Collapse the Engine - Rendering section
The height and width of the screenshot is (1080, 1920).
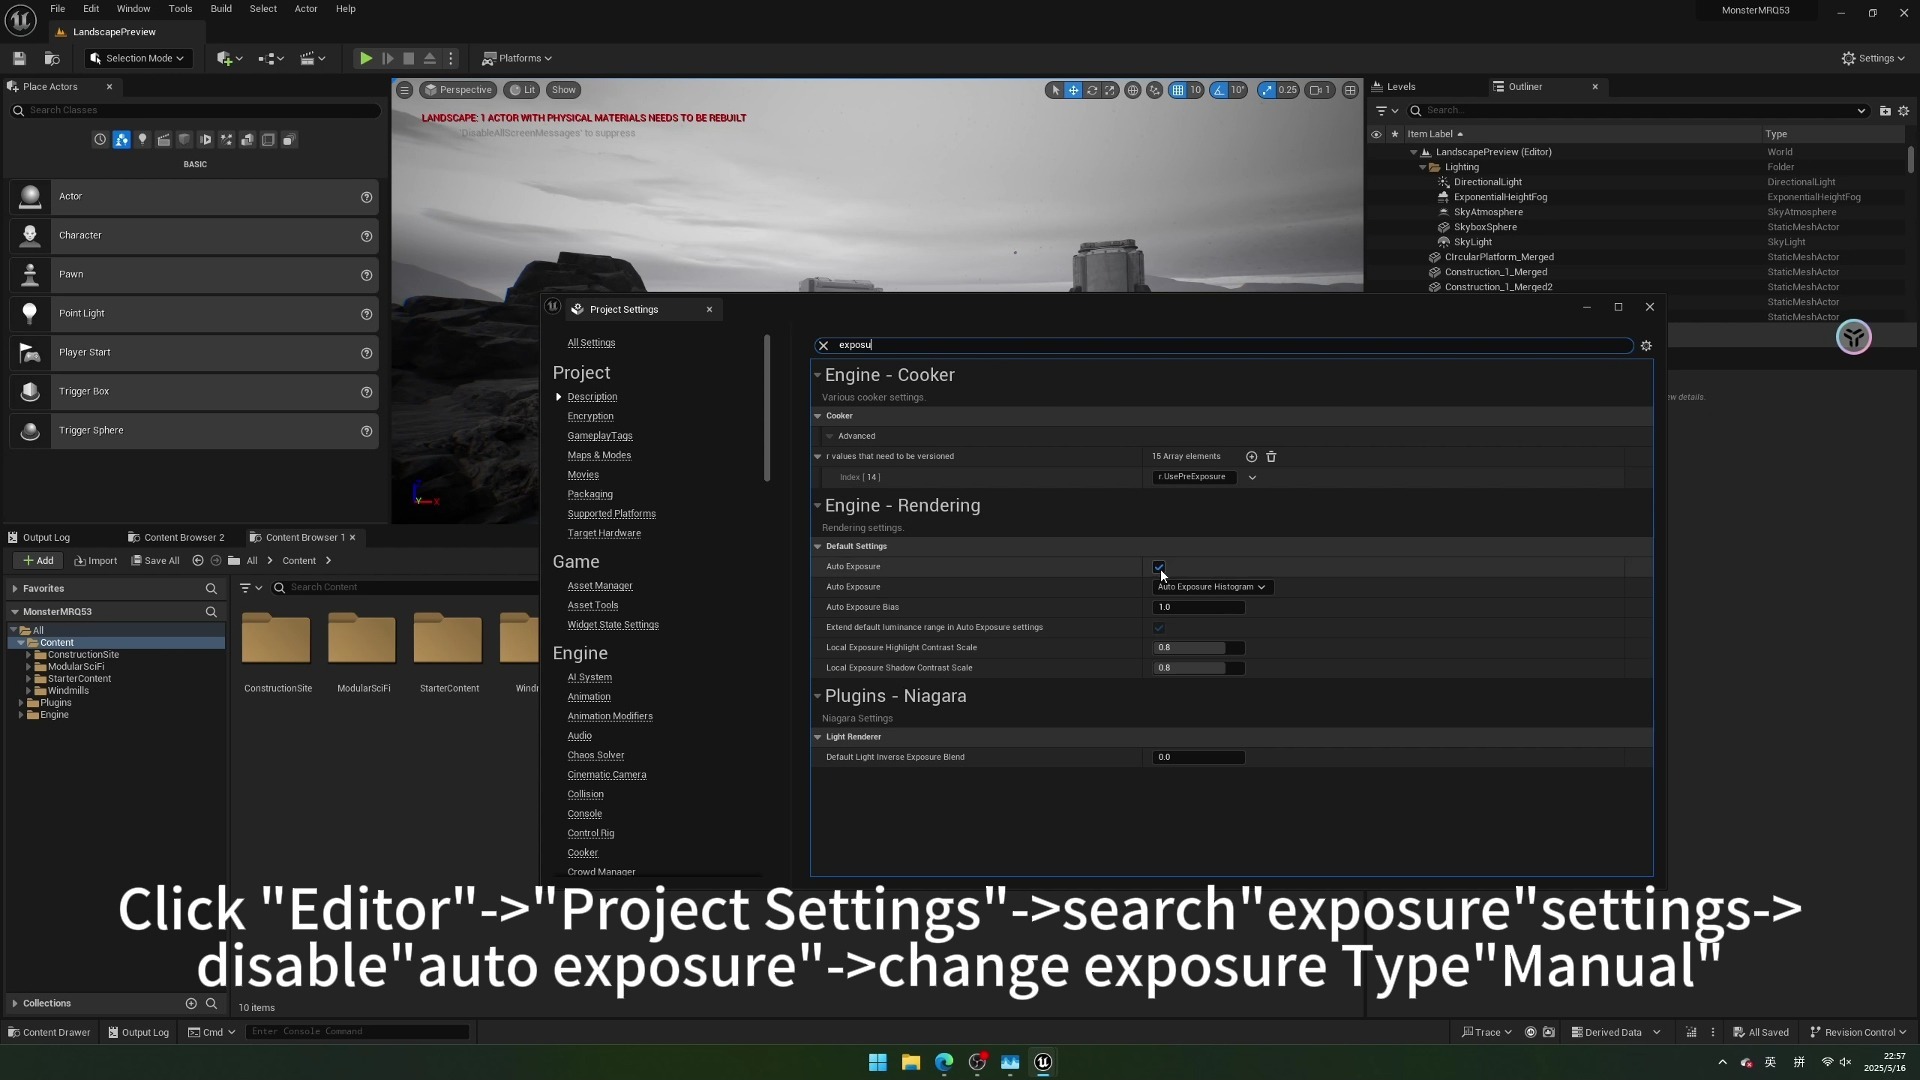pyautogui.click(x=817, y=506)
